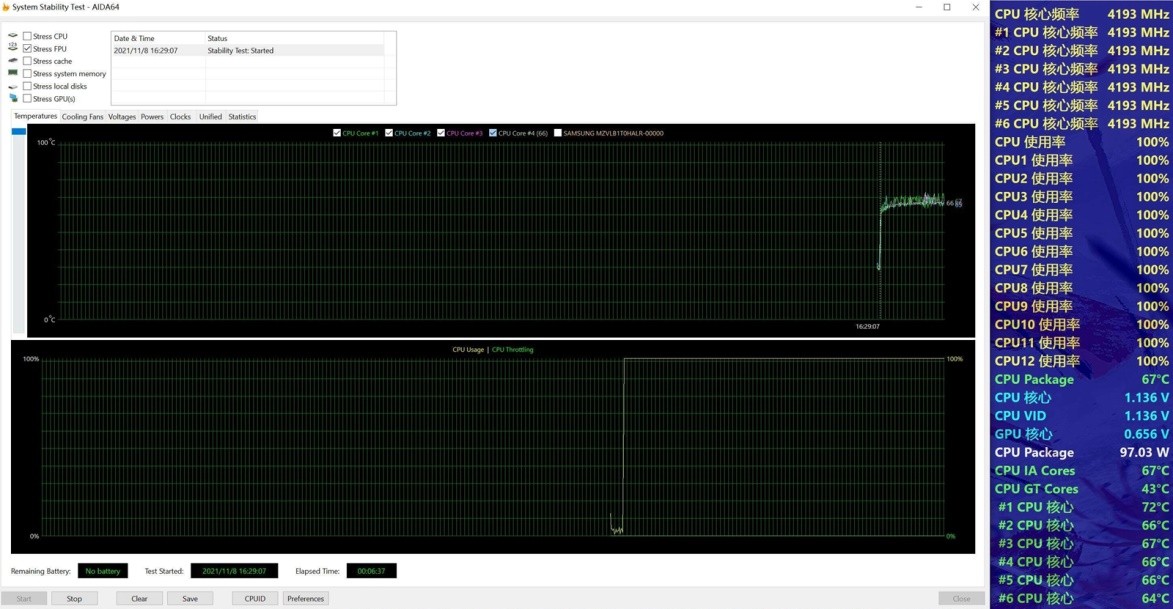Click the 2021/11/8 16:29:07 log entry
Viewport: 1173px width, 609px height.
click(x=146, y=50)
